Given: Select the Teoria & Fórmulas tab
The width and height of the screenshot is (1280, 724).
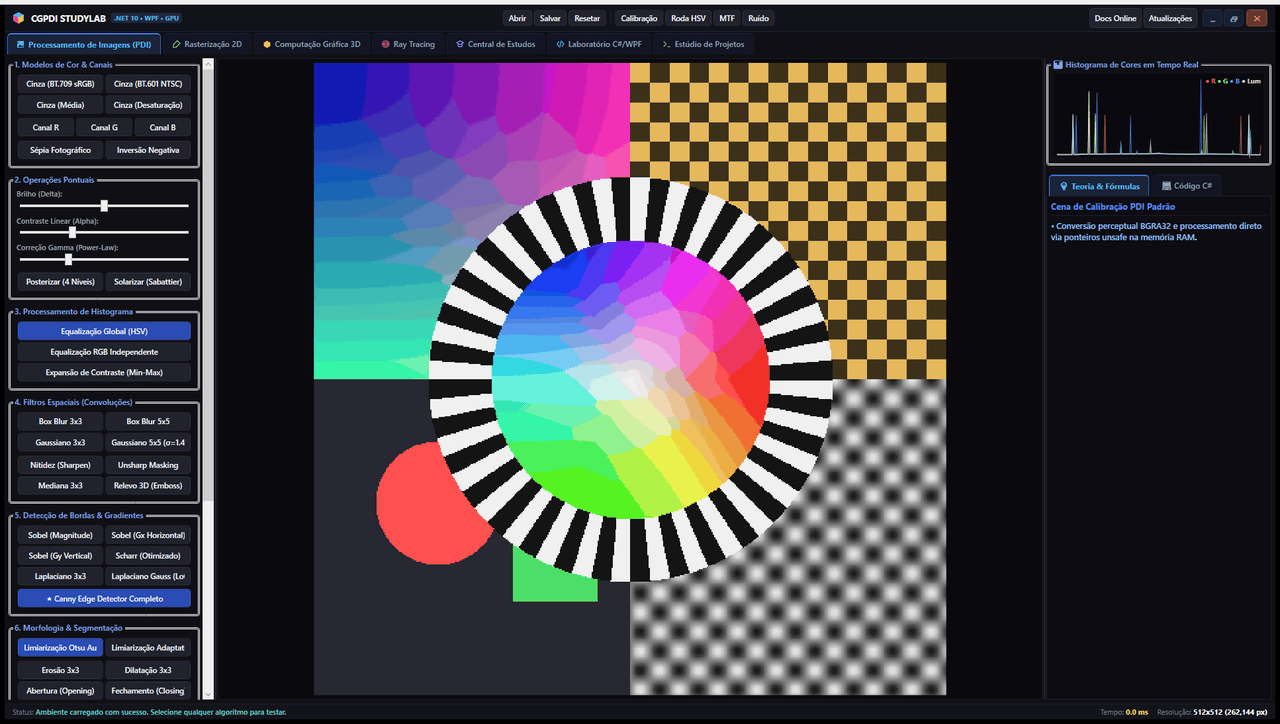Looking at the screenshot, I should coord(1099,186).
